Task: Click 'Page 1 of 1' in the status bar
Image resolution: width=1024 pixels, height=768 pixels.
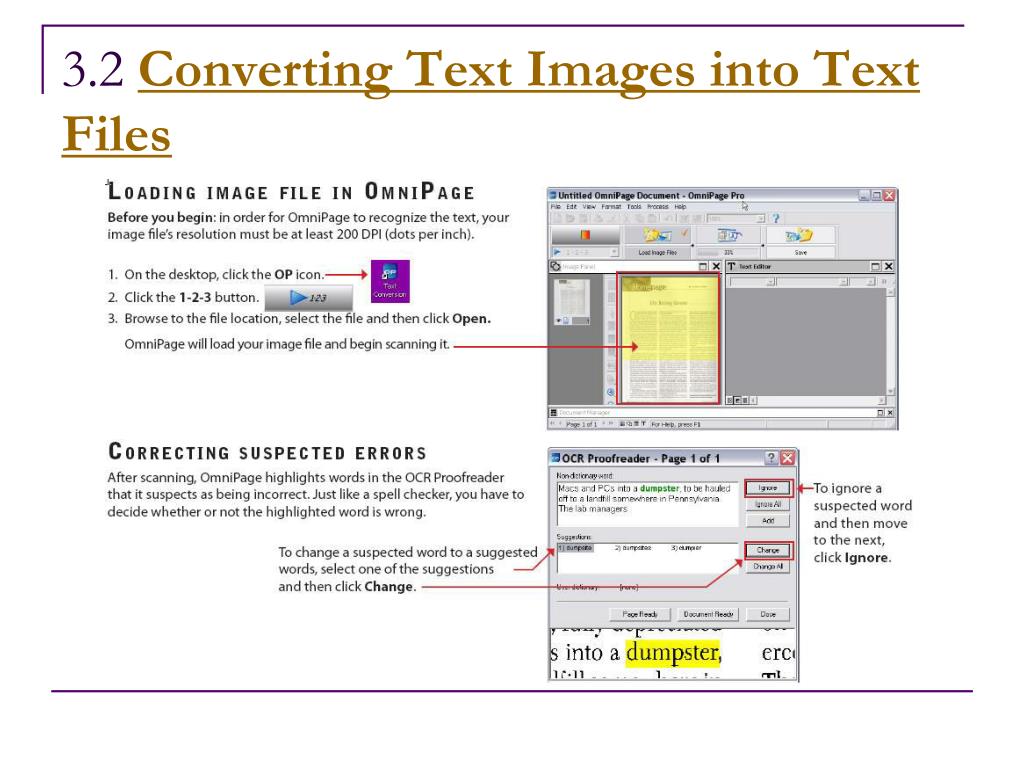Action: 581,424
